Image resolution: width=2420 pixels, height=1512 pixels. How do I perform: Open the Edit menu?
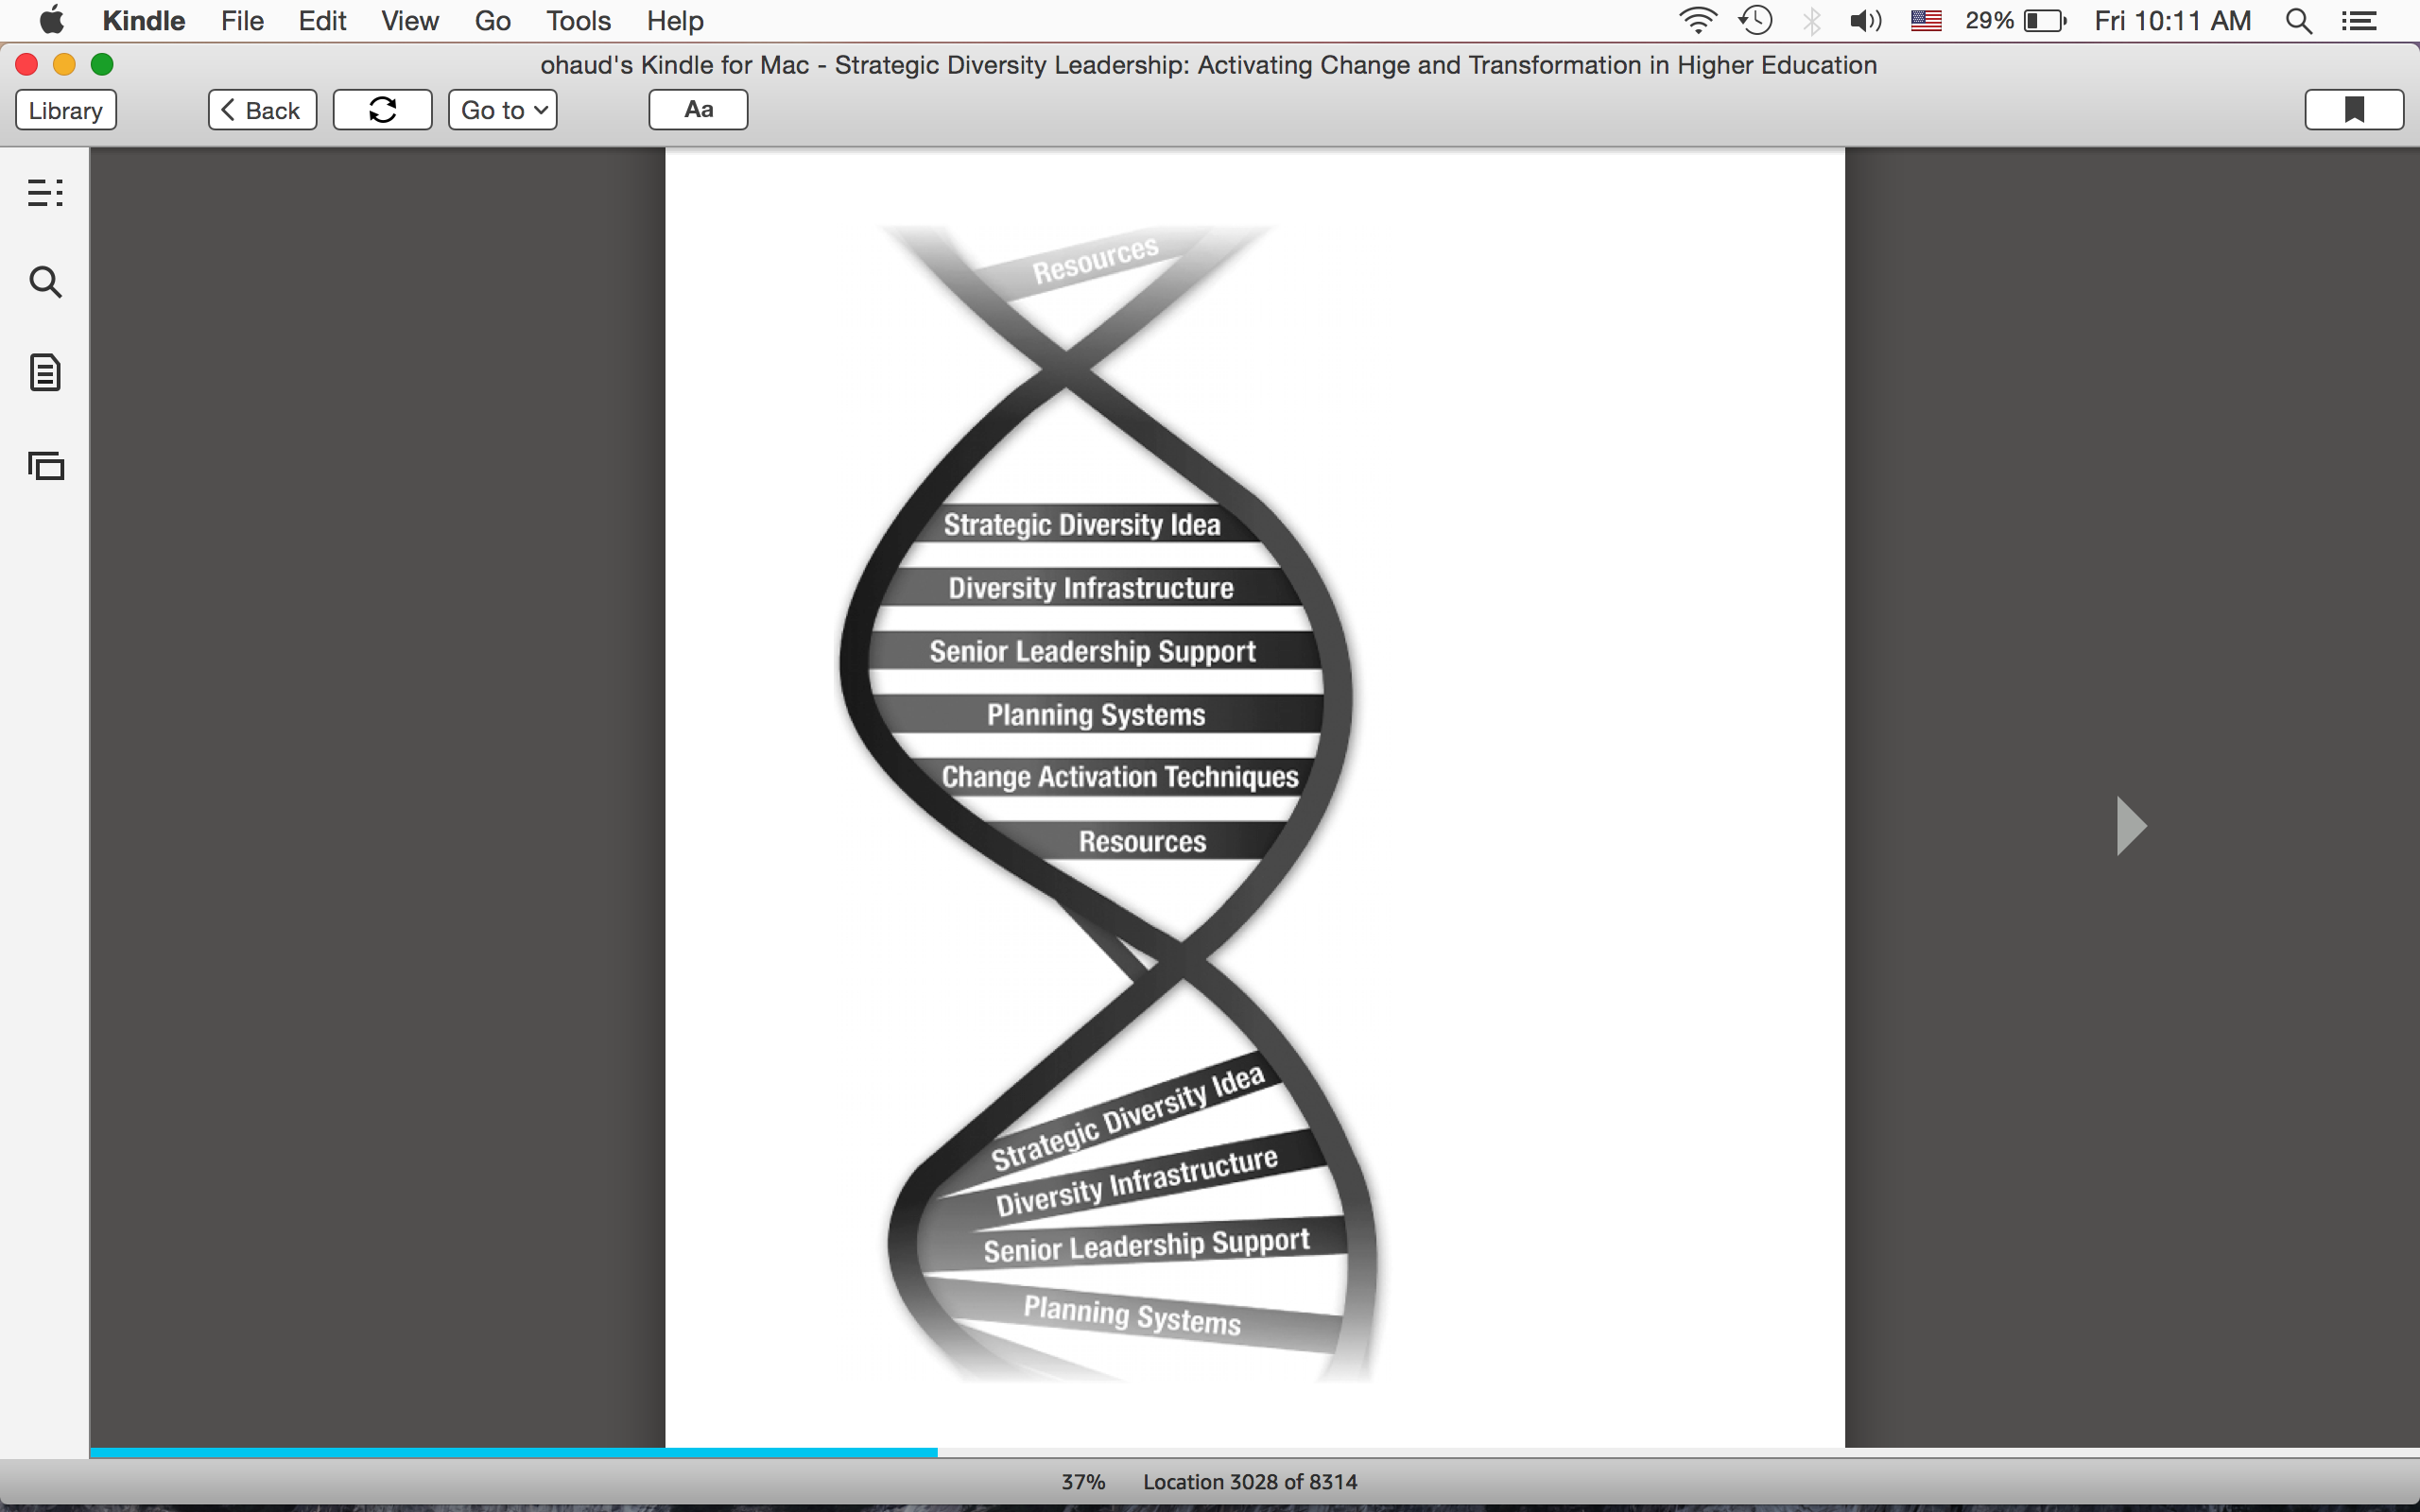pos(322,21)
